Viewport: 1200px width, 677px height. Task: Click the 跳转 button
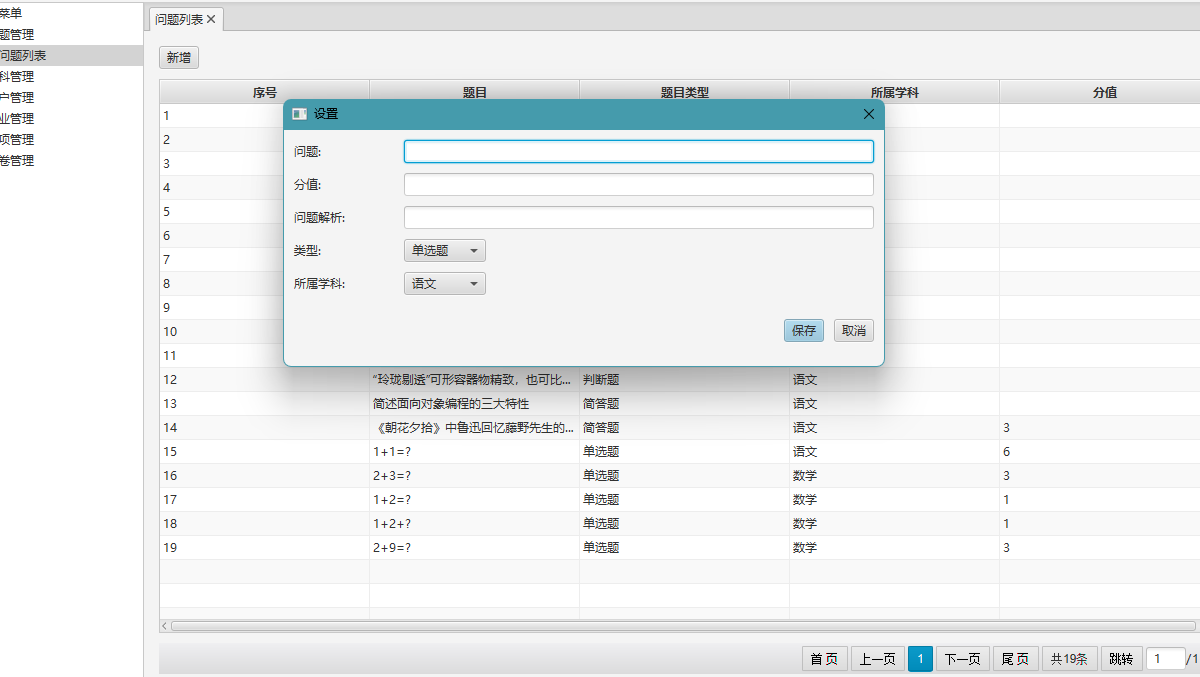(1121, 659)
